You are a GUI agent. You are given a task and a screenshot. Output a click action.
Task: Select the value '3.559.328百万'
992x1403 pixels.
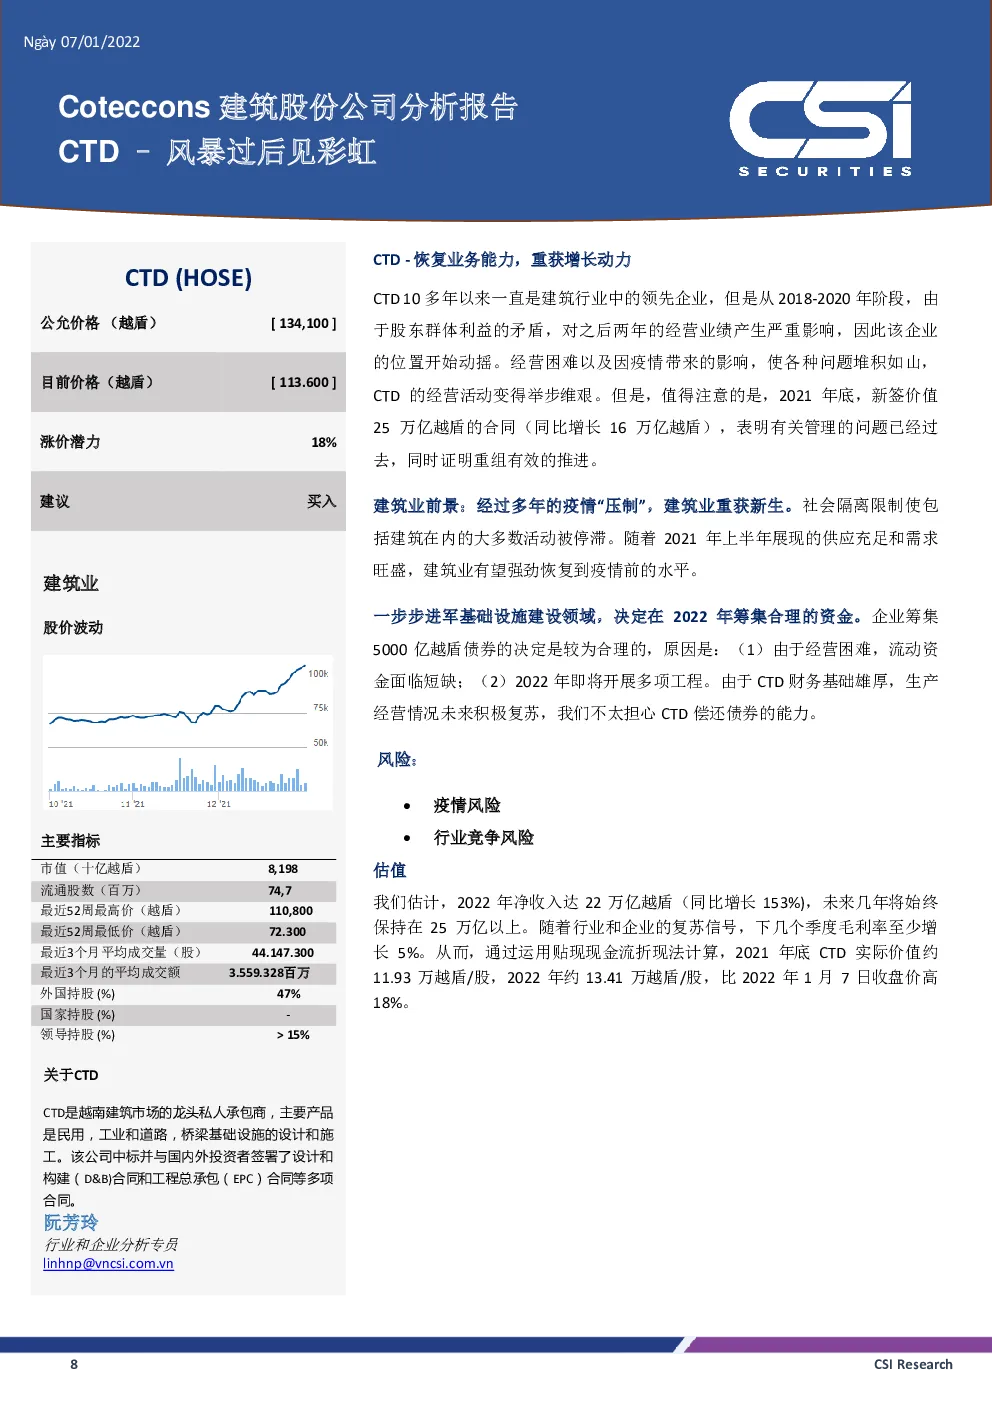click(269, 972)
